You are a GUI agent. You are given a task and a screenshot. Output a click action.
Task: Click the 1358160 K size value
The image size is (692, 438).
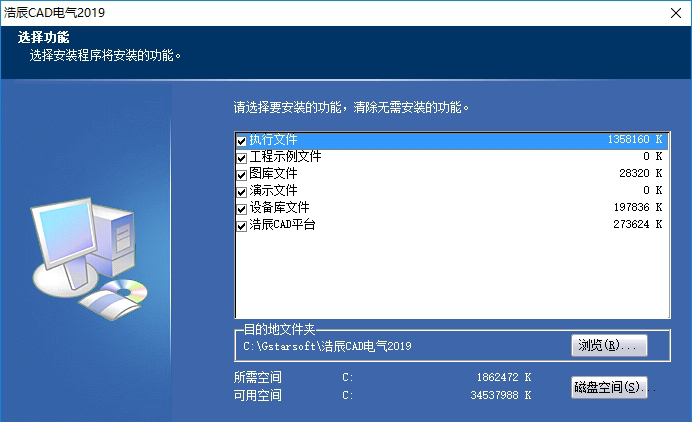[635, 140]
